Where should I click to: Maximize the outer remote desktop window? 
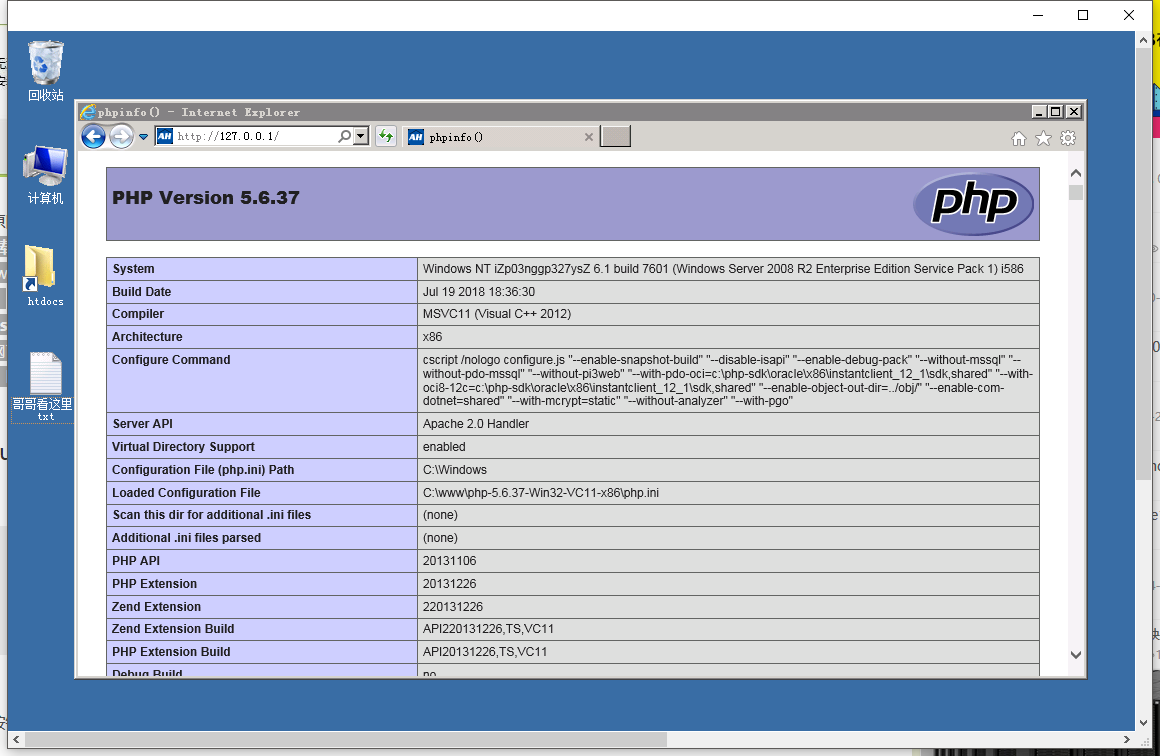coord(1083,15)
